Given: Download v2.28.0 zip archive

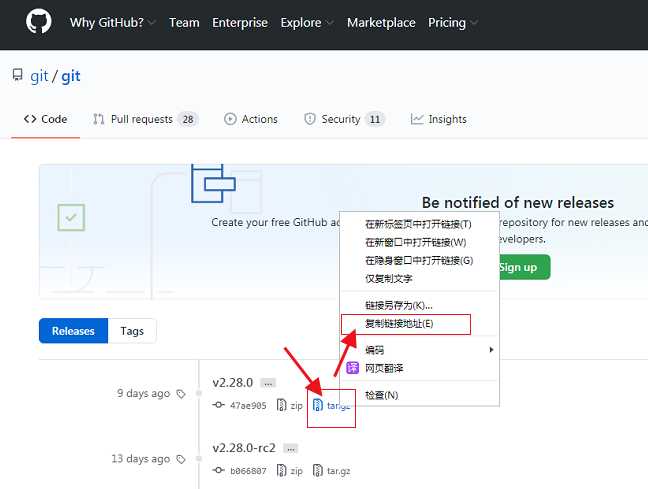Looking at the screenshot, I should click(x=290, y=406).
